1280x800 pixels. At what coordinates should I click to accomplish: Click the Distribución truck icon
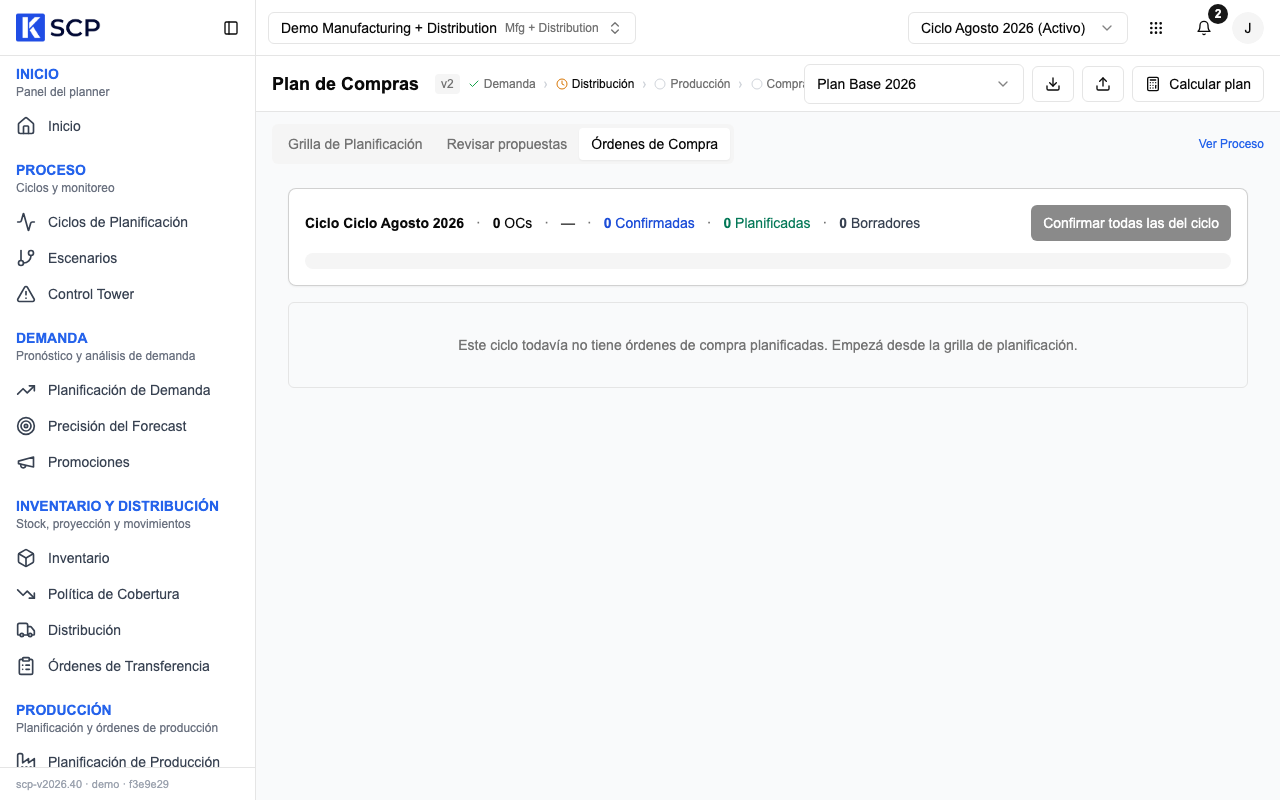pyautogui.click(x=27, y=630)
